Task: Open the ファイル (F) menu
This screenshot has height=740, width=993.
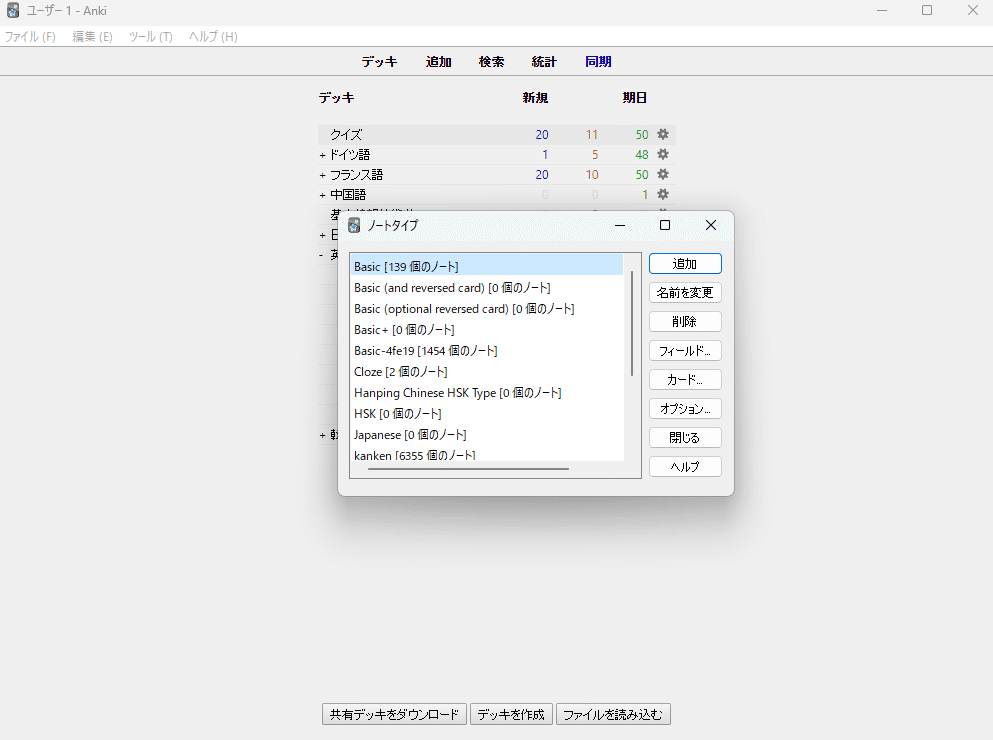Action: tap(30, 37)
